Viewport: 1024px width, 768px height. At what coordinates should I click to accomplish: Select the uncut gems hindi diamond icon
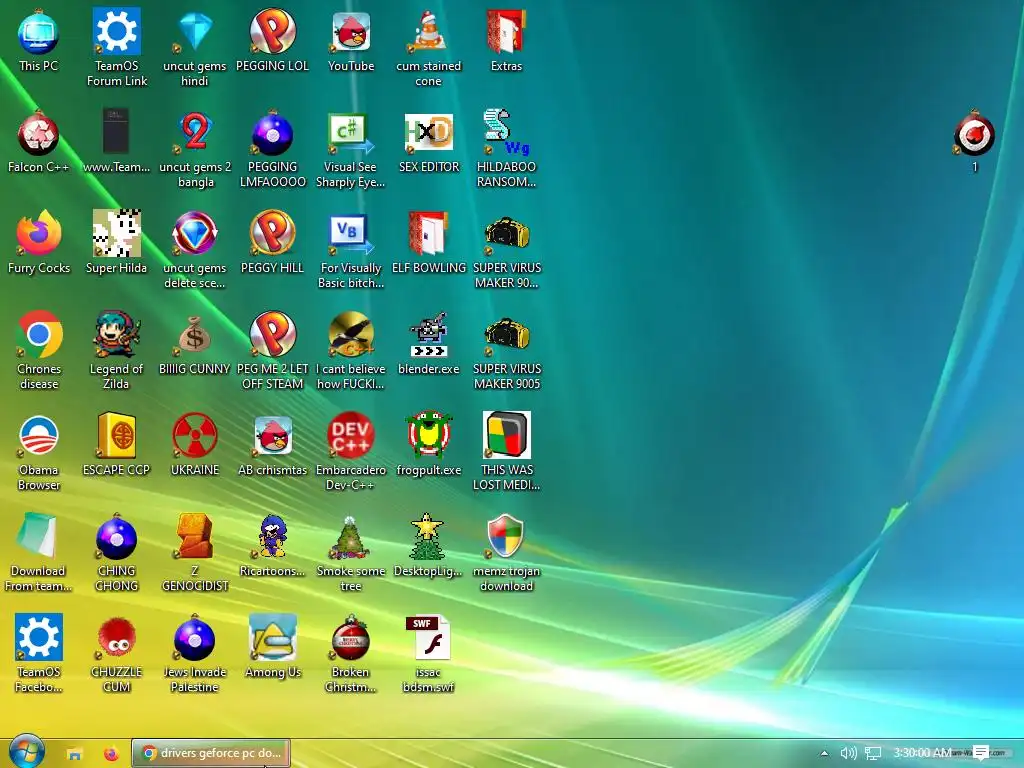pos(195,31)
